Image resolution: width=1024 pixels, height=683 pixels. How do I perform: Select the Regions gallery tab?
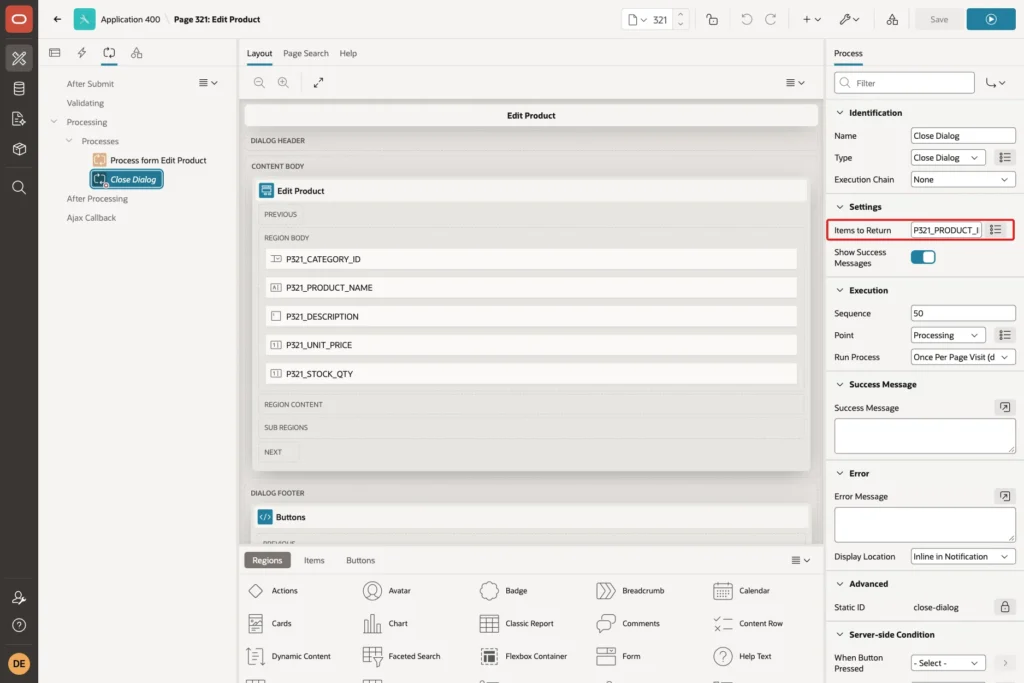click(x=267, y=560)
